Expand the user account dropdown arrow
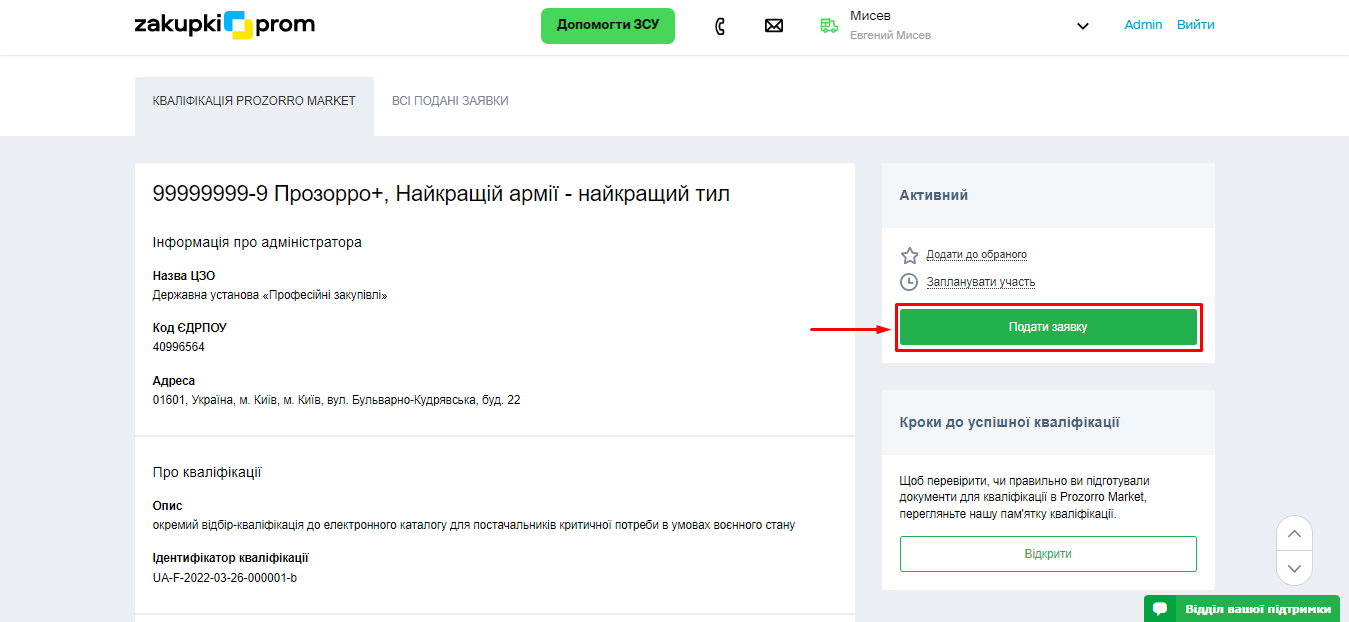Viewport: 1349px width, 622px height. pos(1082,26)
